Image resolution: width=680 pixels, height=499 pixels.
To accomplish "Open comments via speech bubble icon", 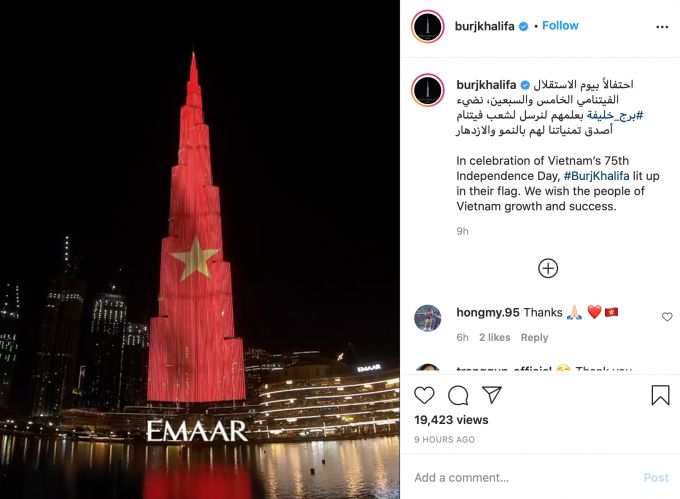I will [458, 395].
